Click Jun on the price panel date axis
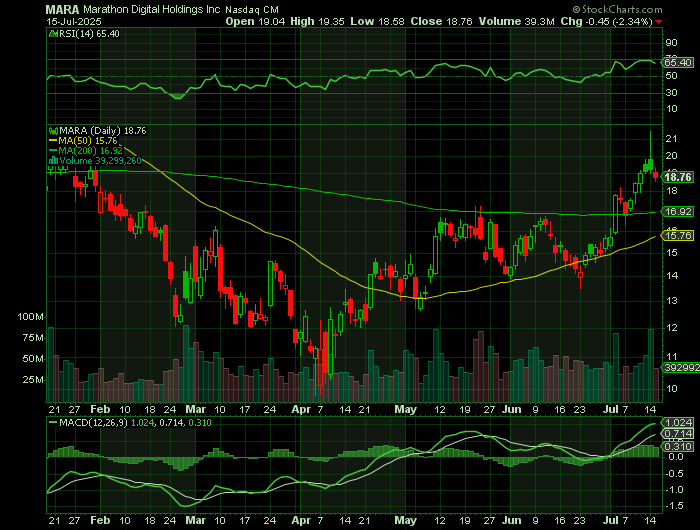 tap(512, 409)
